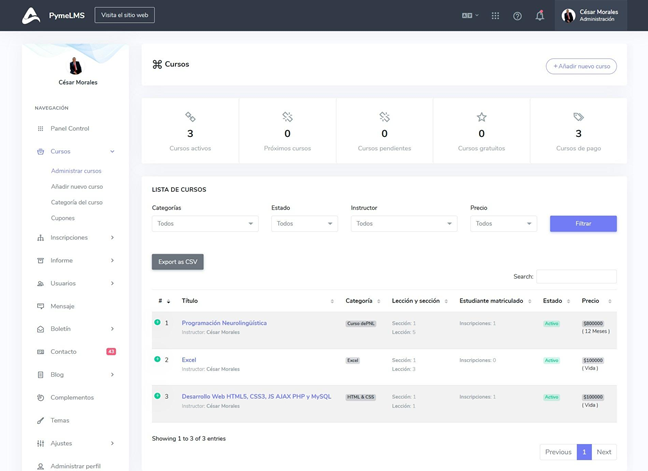
Task: Collapse the Cursos menu chevron
Action: pos(112,152)
